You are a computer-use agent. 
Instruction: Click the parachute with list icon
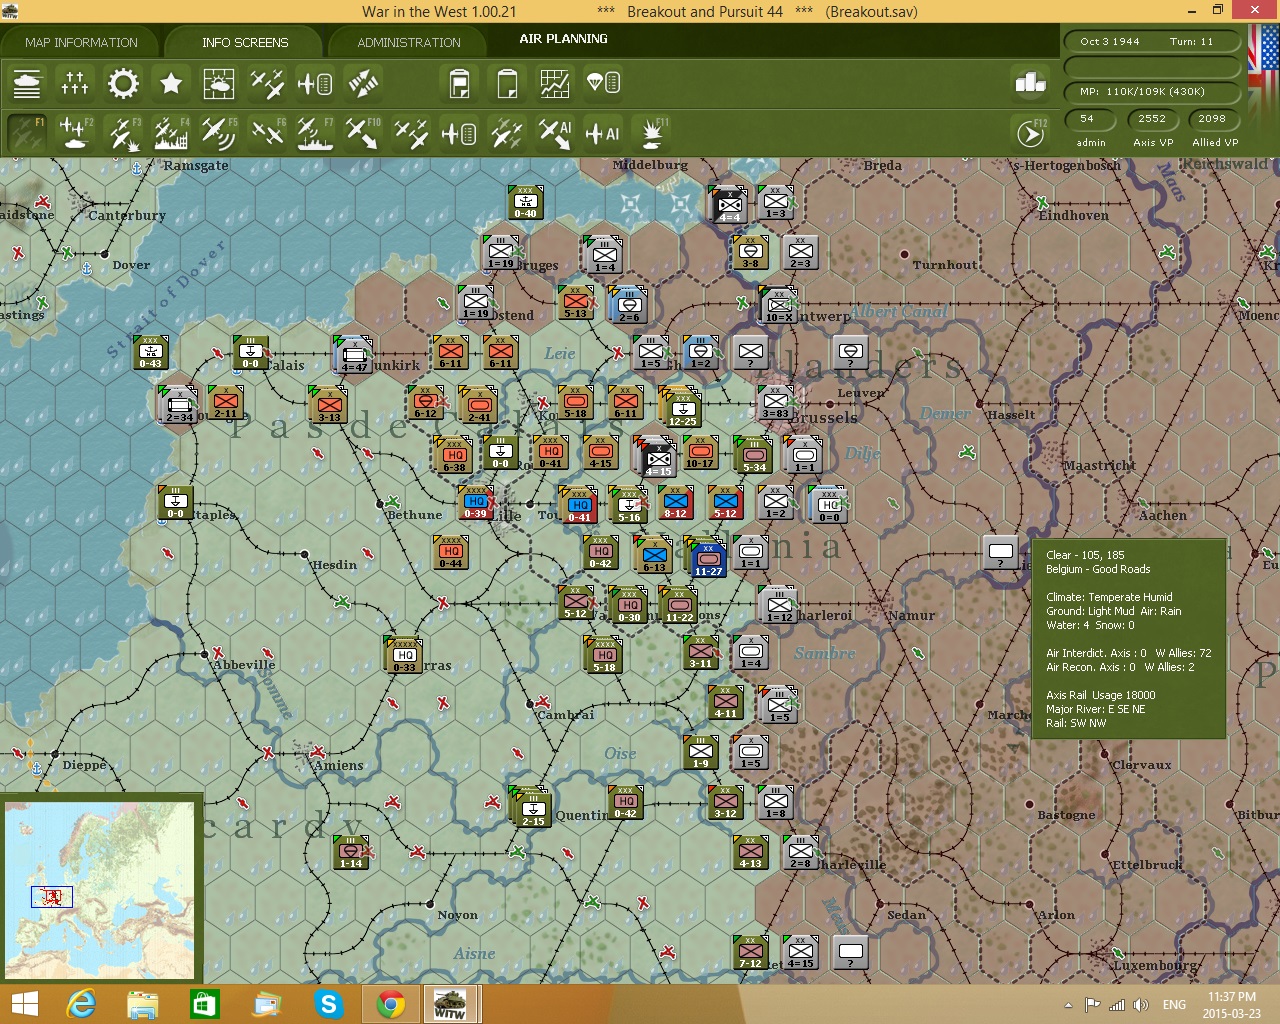pyautogui.click(x=603, y=84)
